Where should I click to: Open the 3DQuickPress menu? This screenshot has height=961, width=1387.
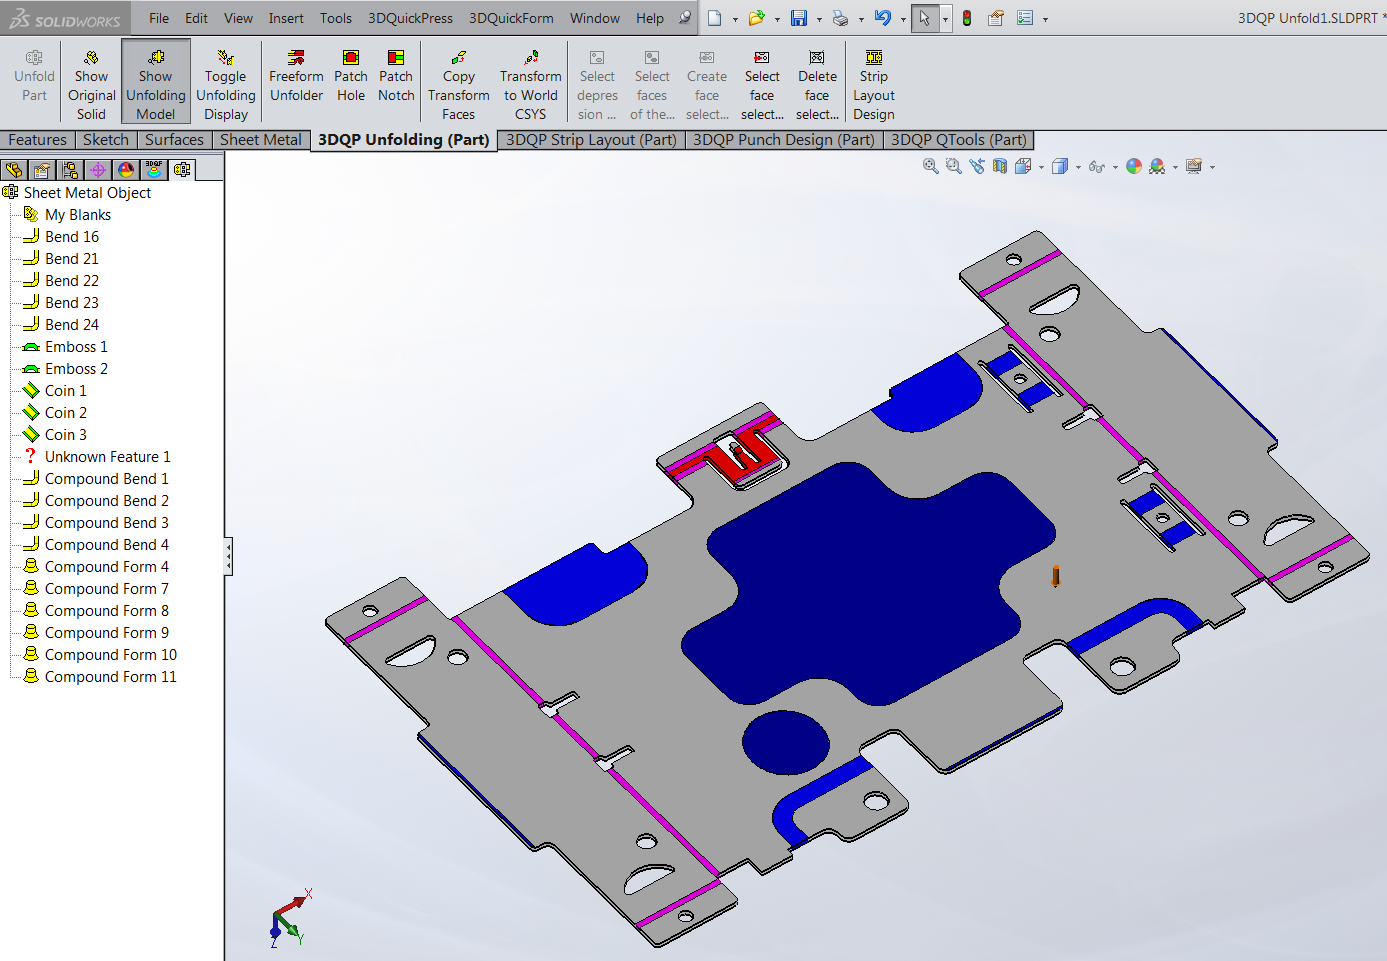410,18
